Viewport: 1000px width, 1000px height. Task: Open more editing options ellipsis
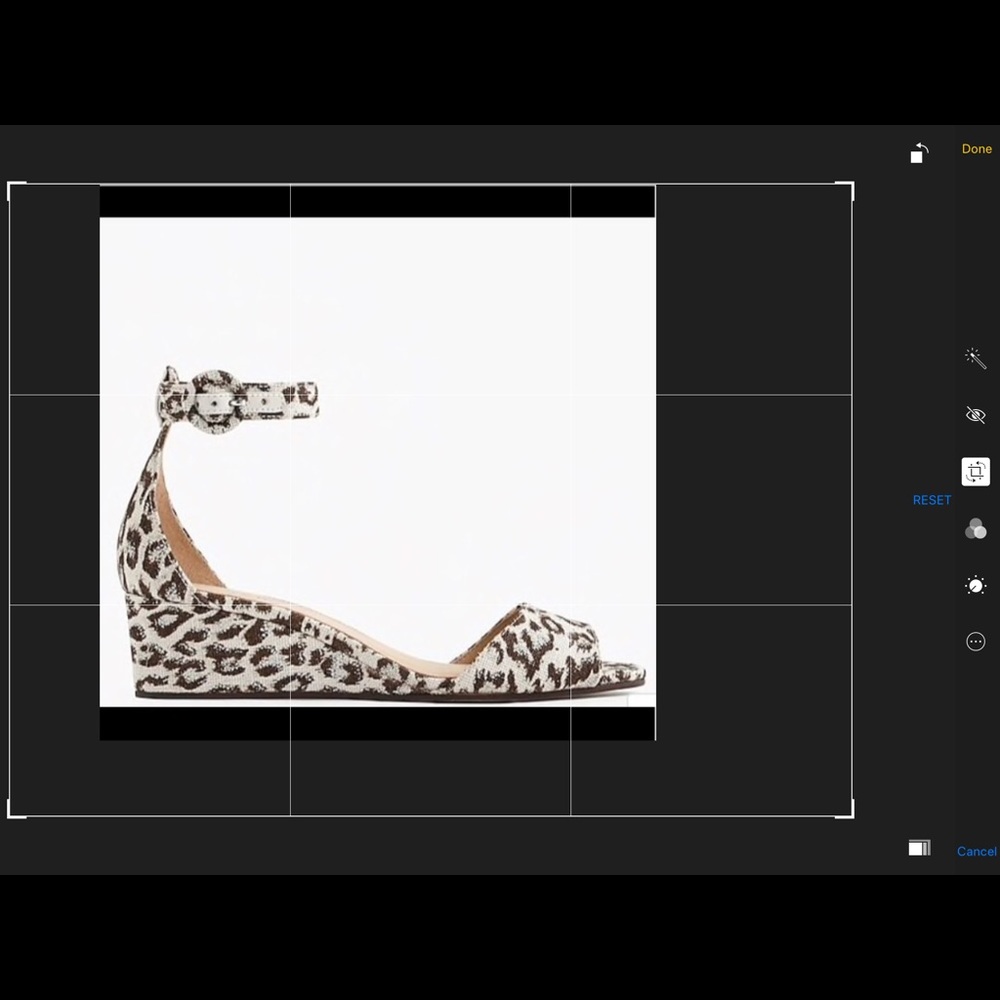[x=975, y=641]
